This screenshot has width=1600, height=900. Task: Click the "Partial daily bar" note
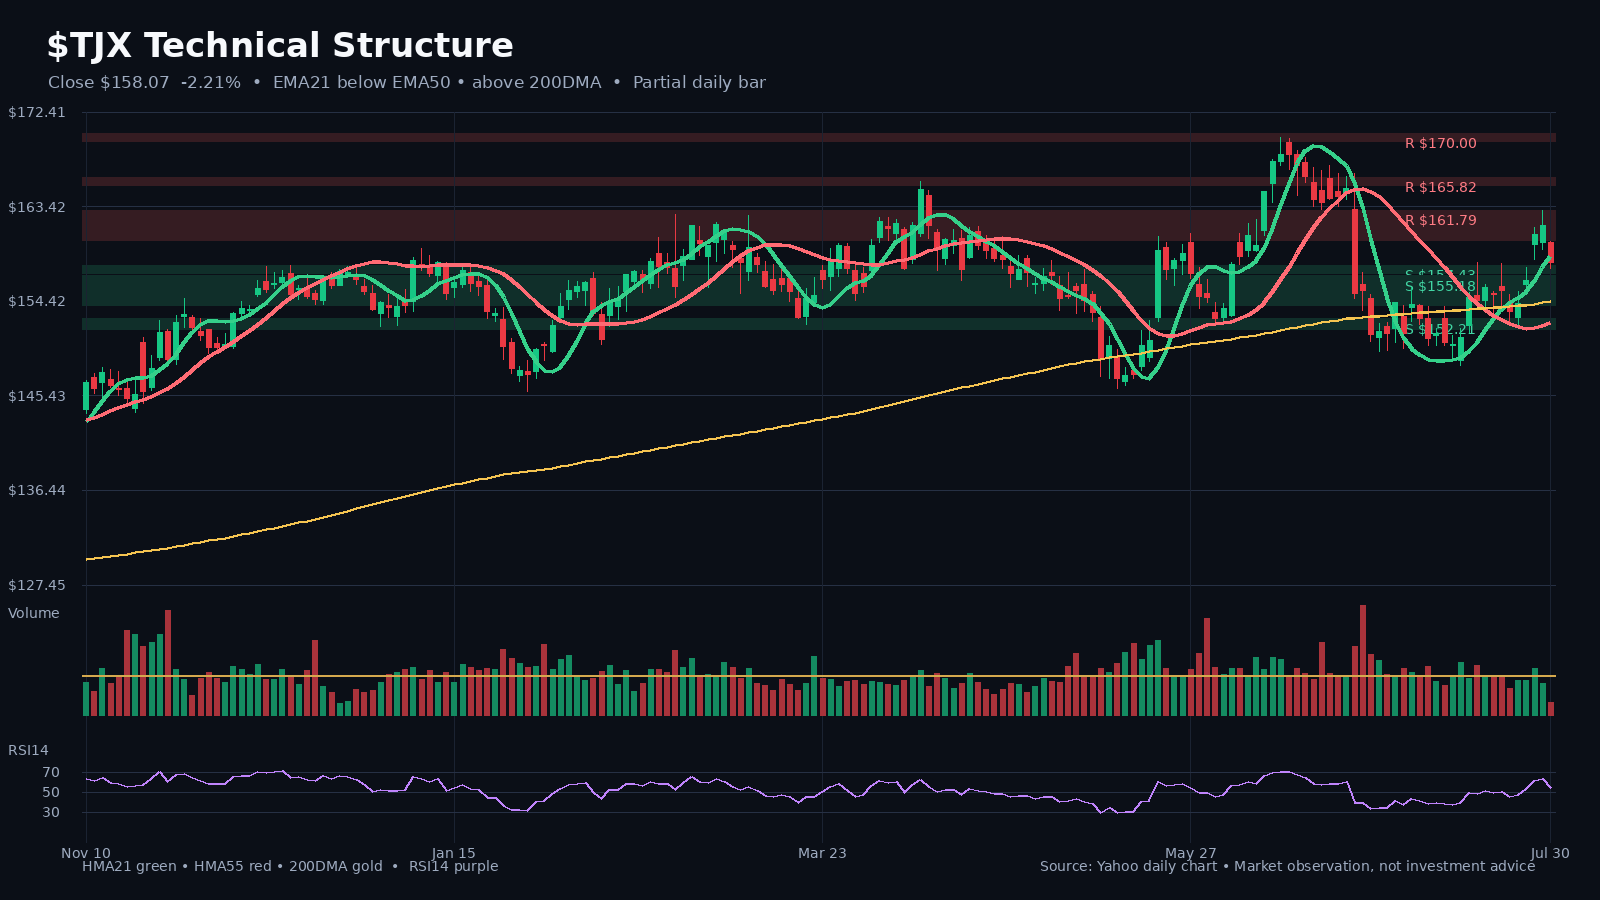pos(699,83)
